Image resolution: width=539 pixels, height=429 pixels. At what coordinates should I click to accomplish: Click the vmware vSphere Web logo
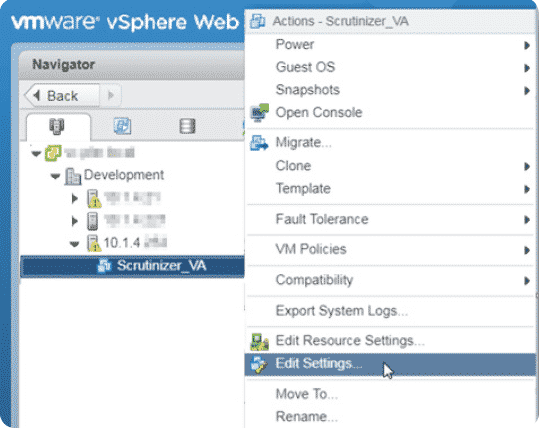pyautogui.click(x=125, y=22)
